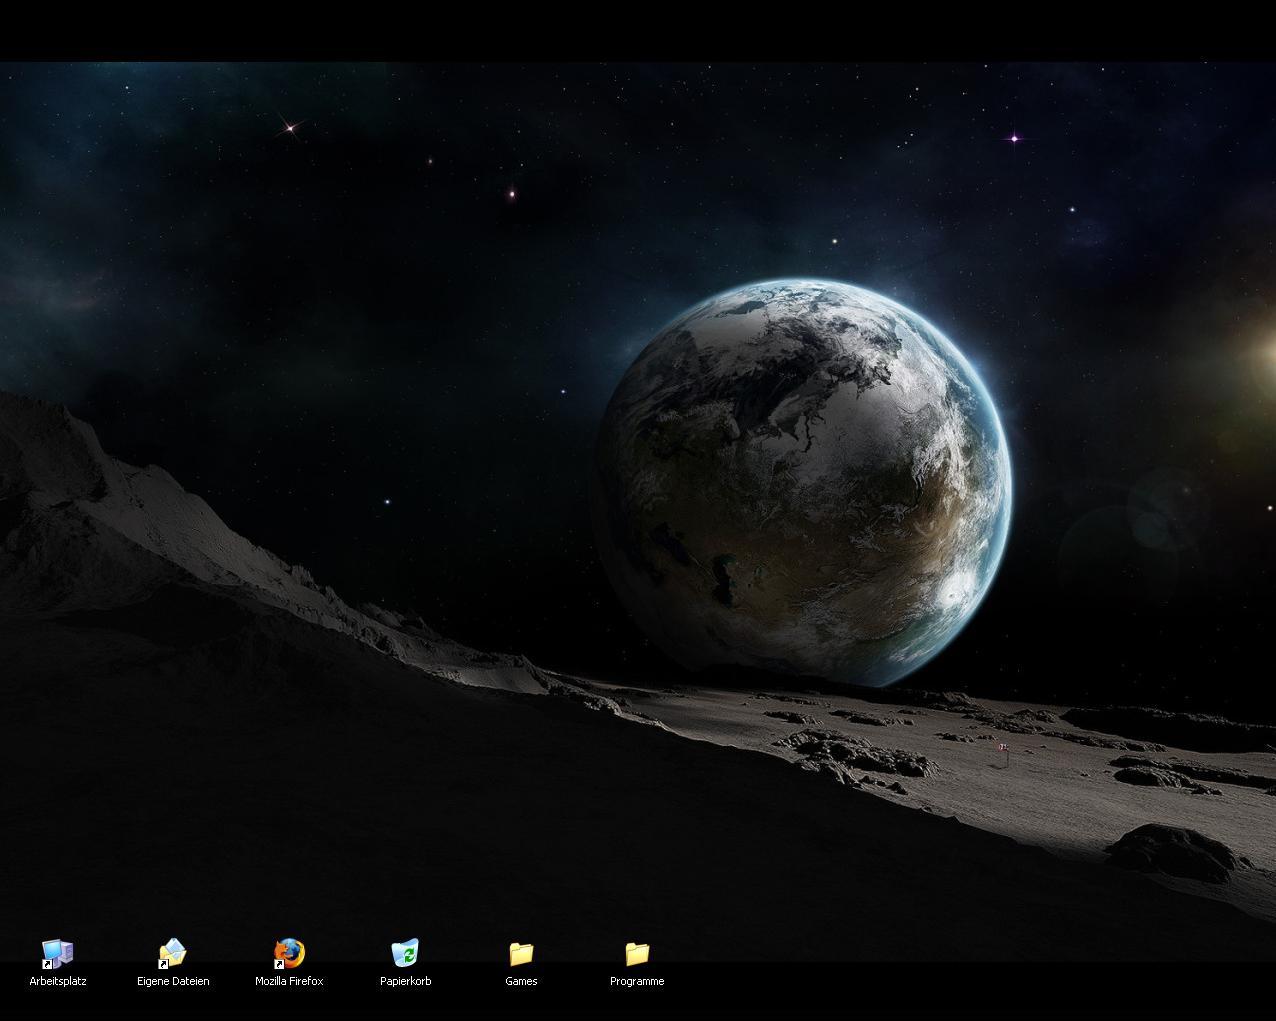Click the black band at the top of the screen
Image resolution: width=1276 pixels, height=1021 pixels.
pyautogui.click(x=638, y=30)
